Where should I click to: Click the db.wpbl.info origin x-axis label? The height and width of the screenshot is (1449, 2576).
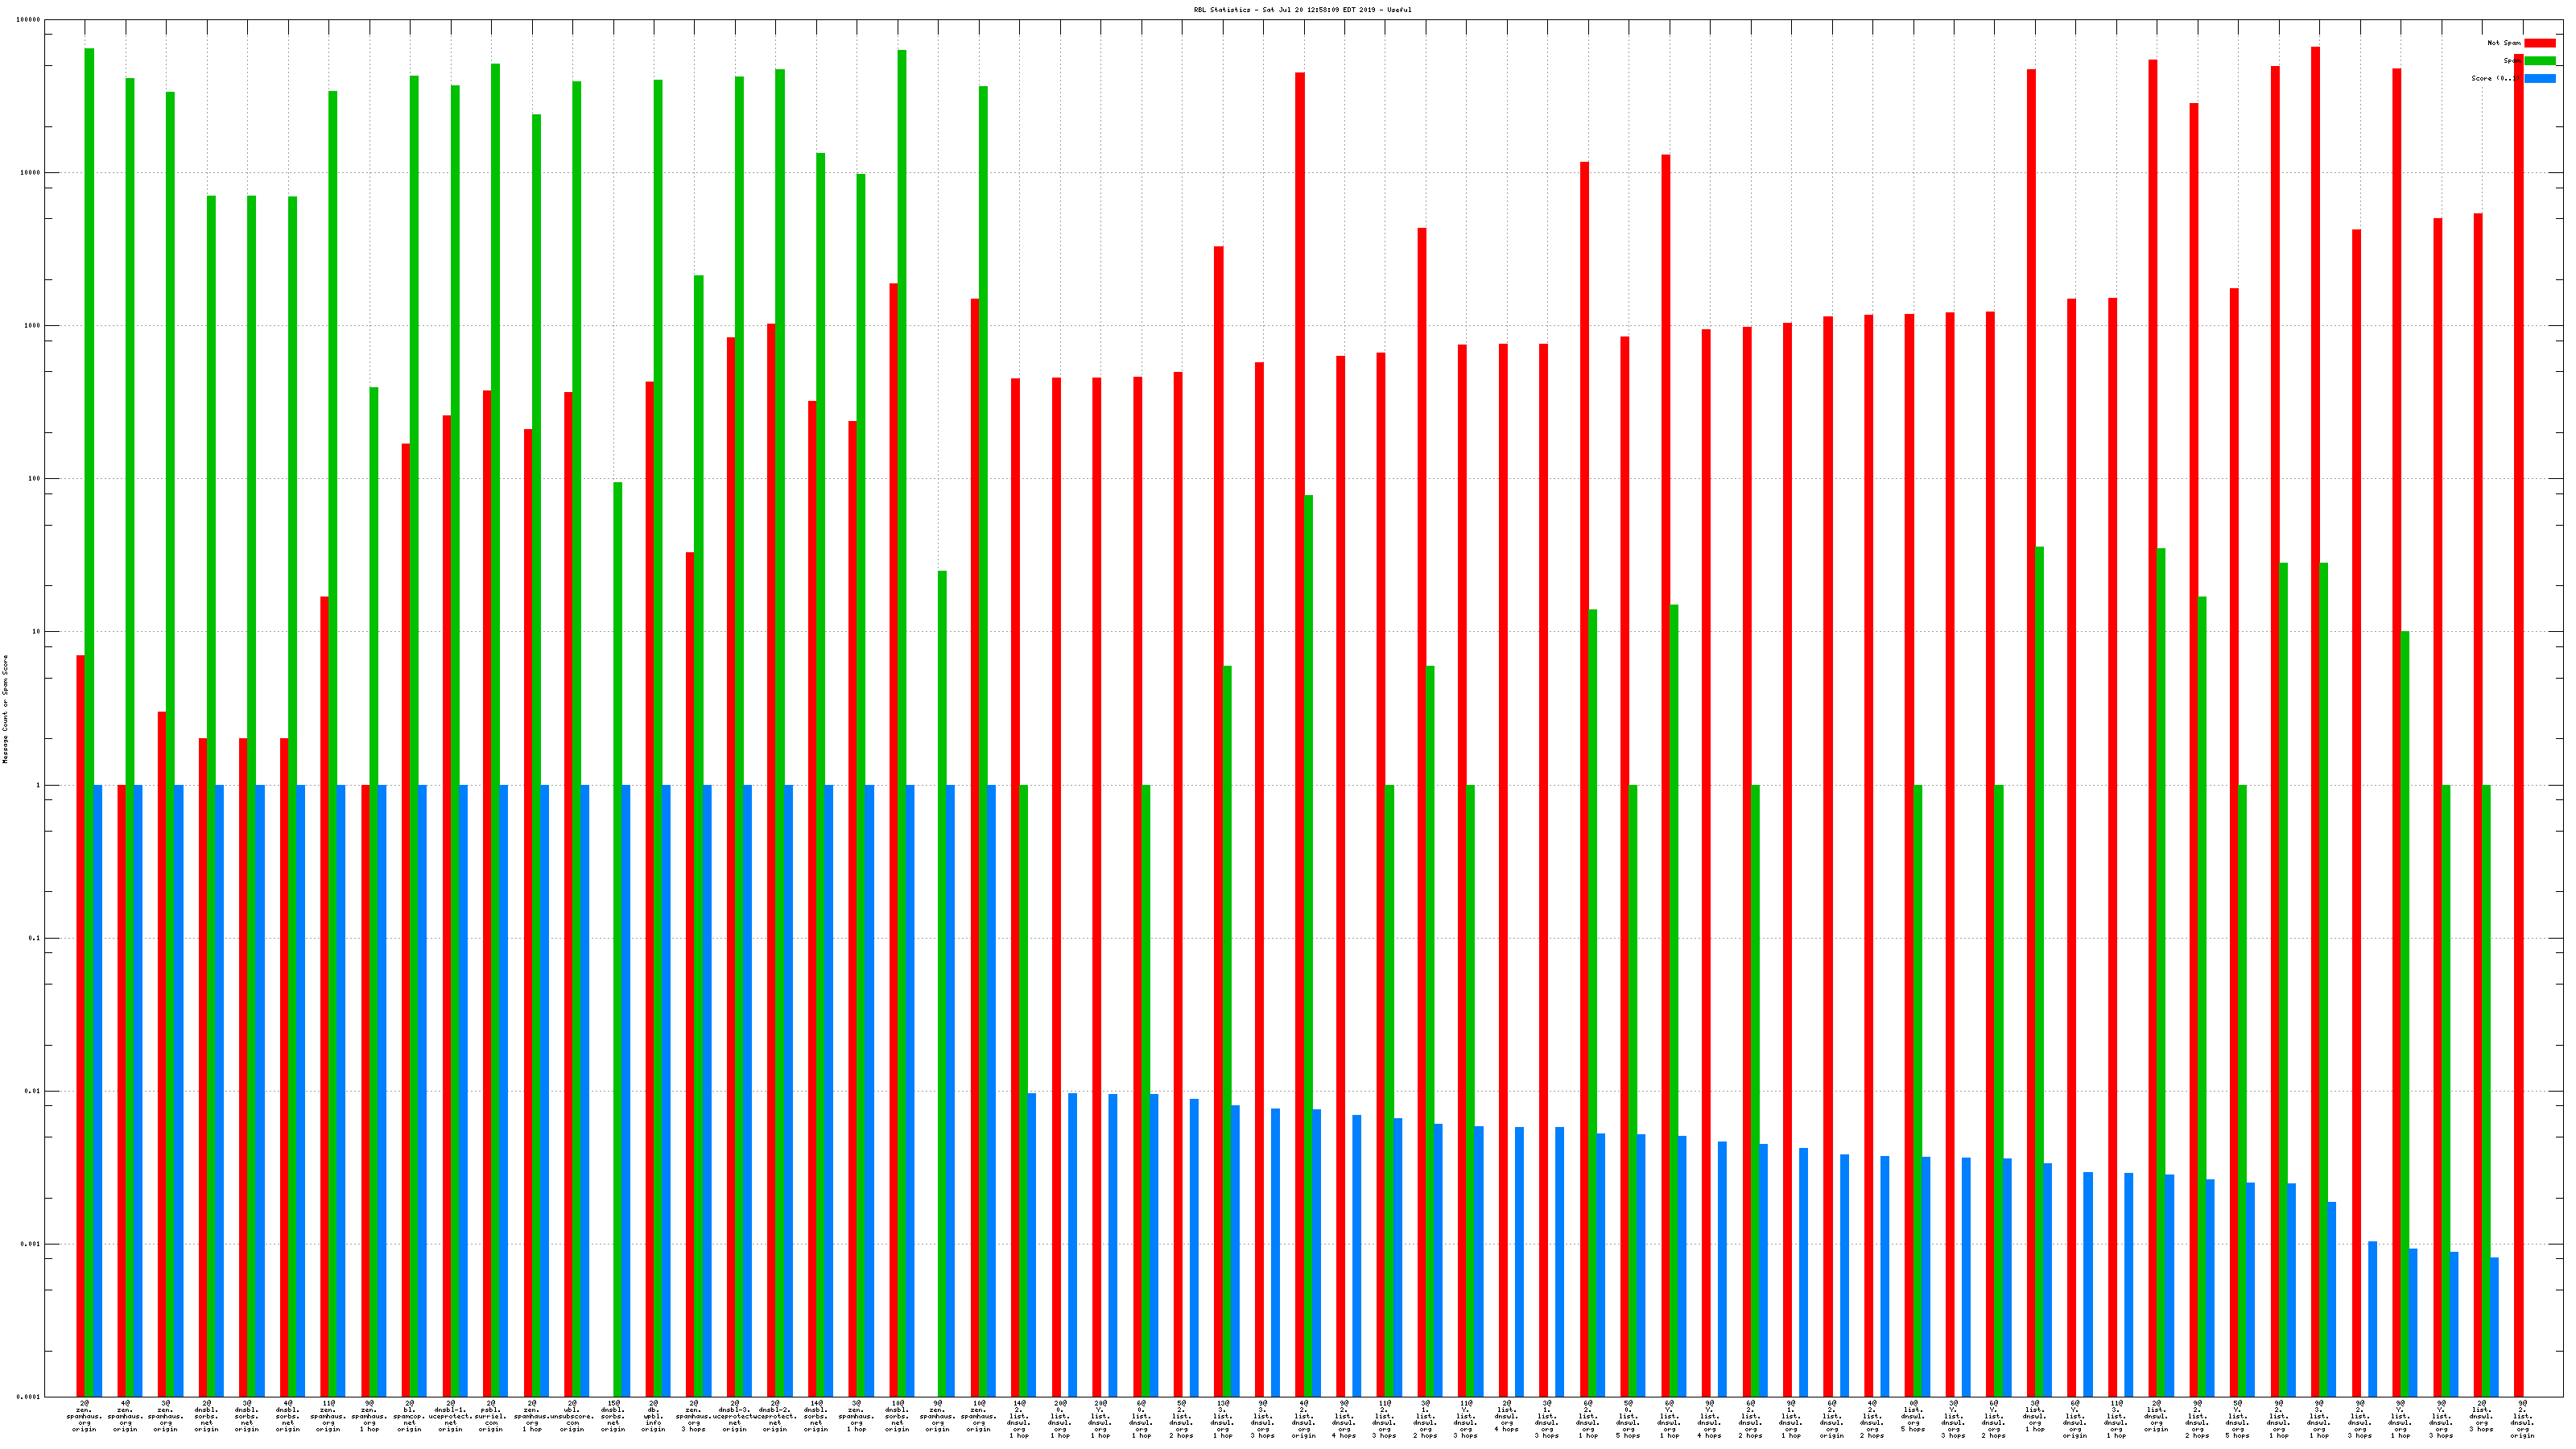[653, 1416]
